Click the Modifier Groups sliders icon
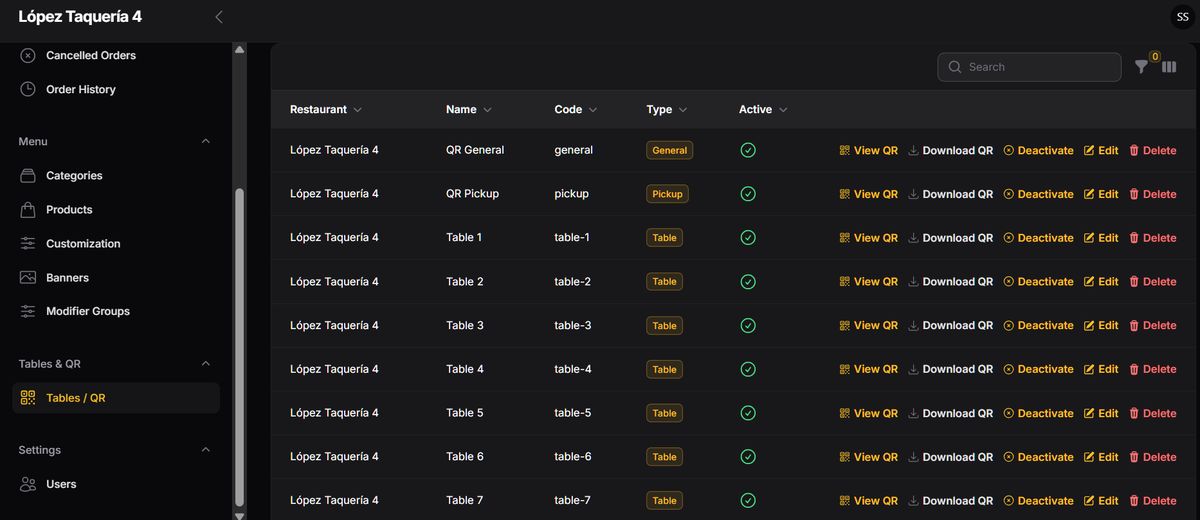 (x=28, y=311)
